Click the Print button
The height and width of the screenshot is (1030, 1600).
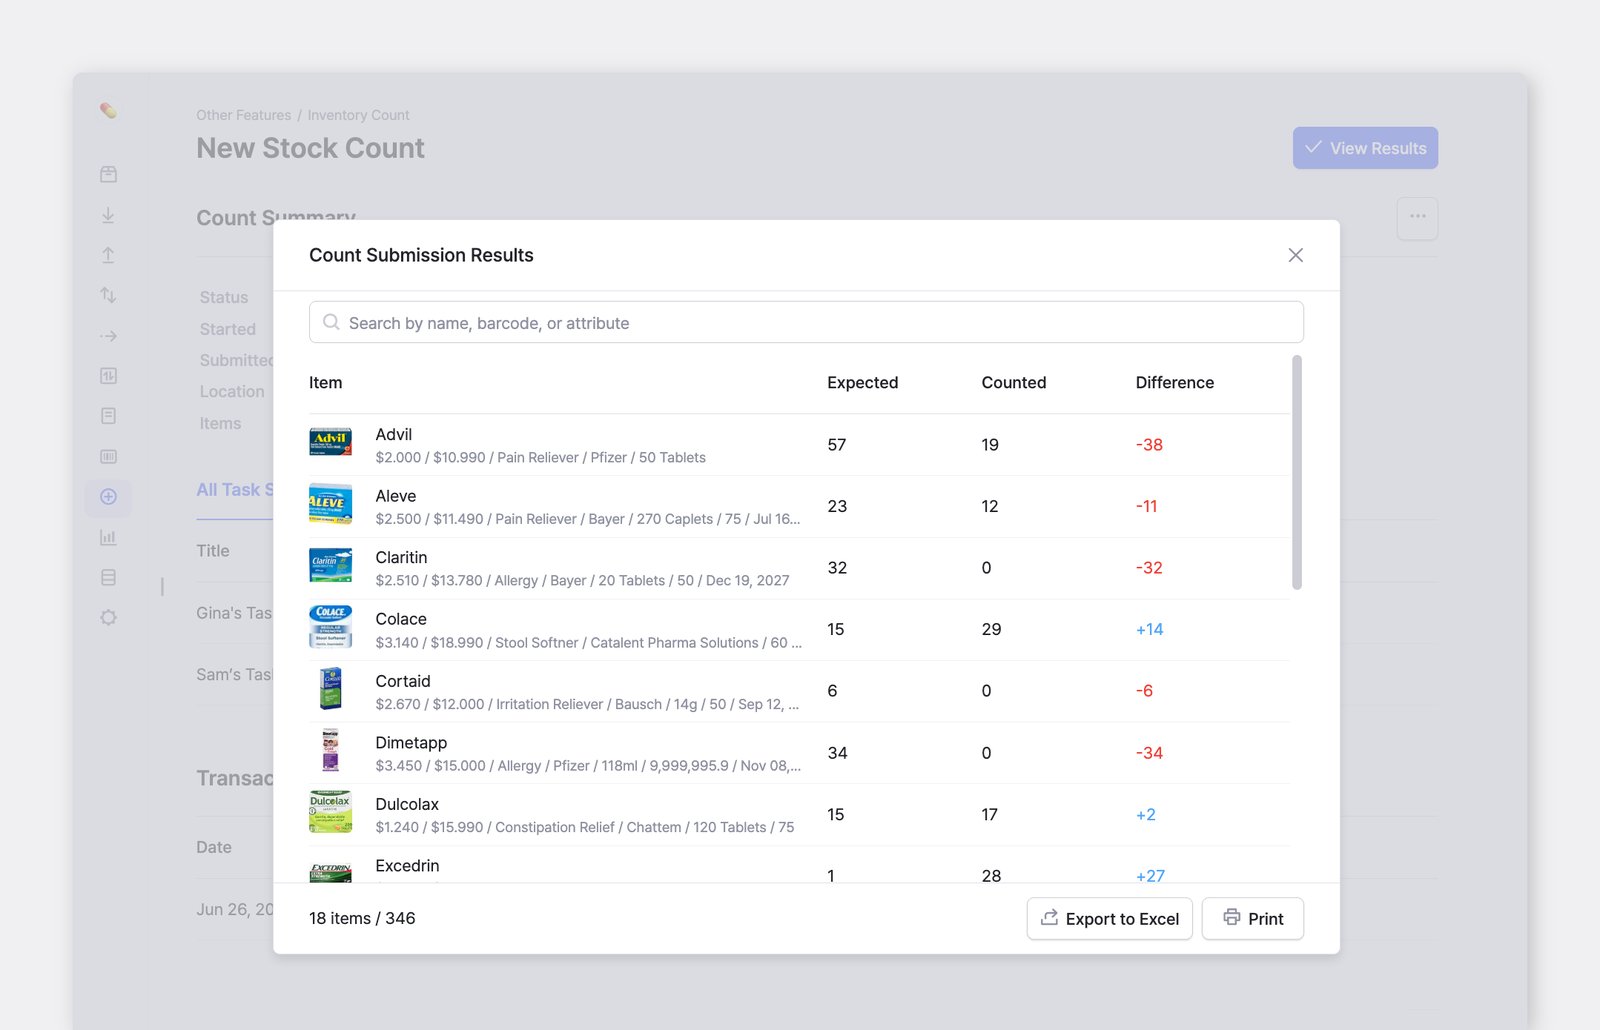[1252, 919]
